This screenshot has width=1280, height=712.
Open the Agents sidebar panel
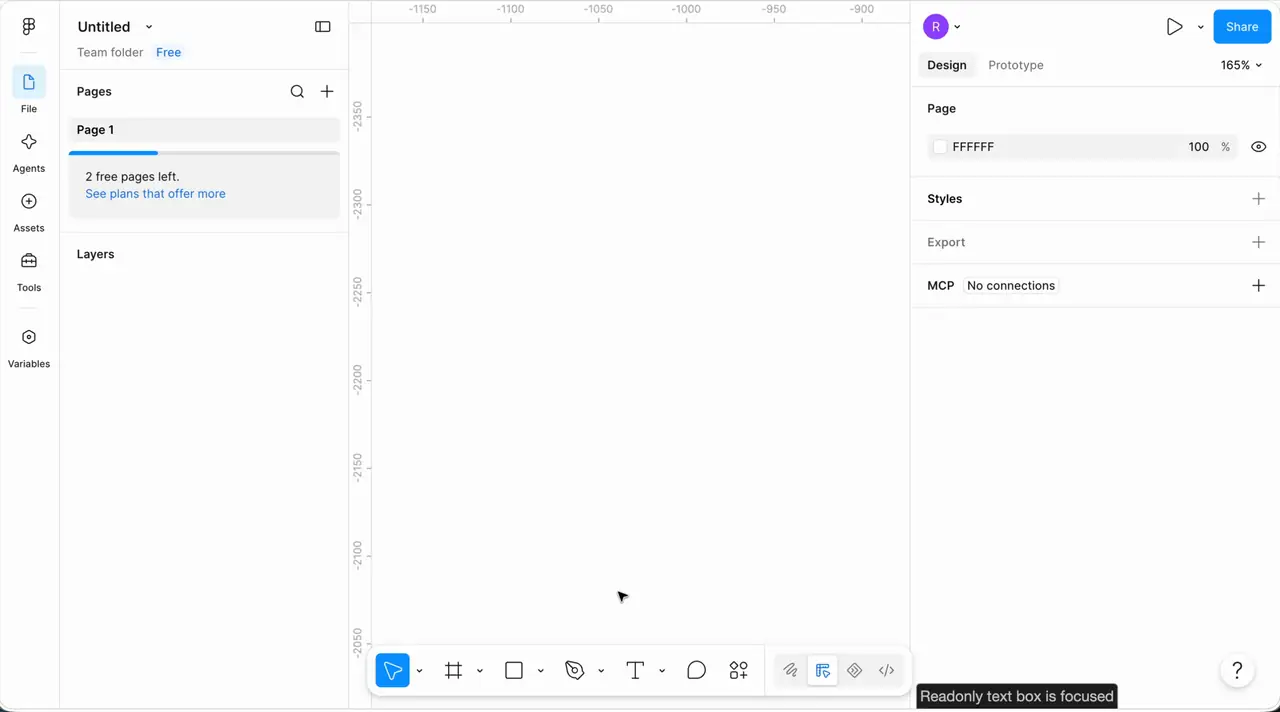point(29,150)
